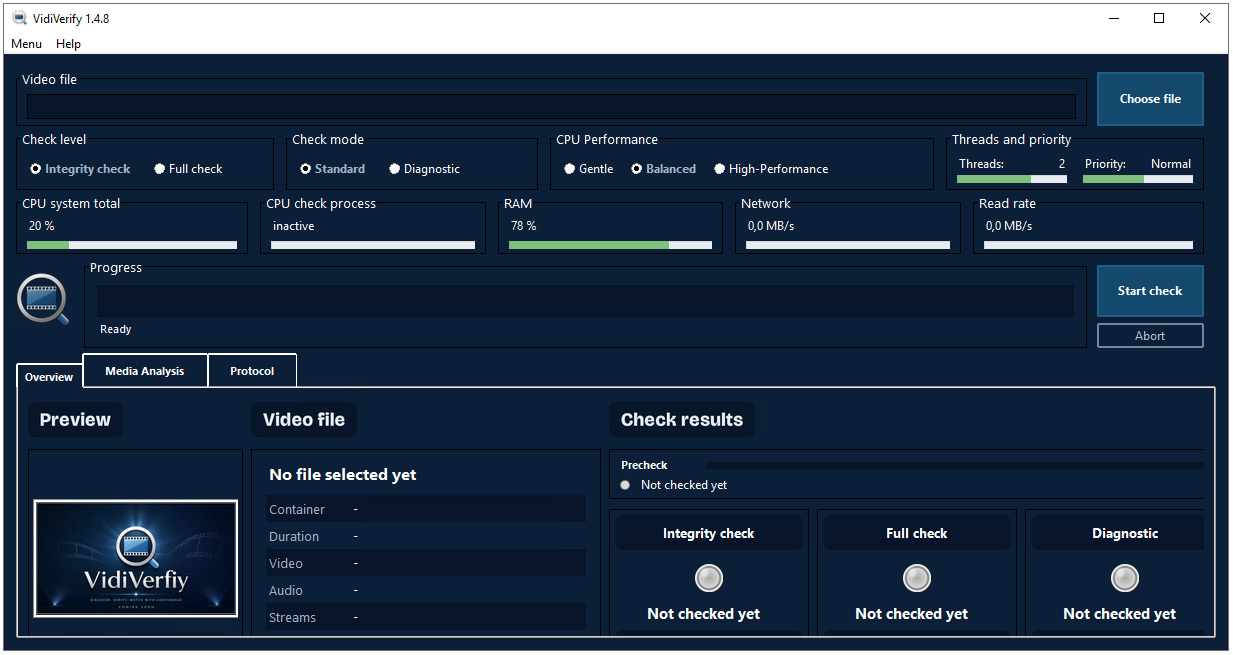Screen dimensions: 1233x655
Task: Click the '20 %' CPU total value
Action: coord(42,226)
